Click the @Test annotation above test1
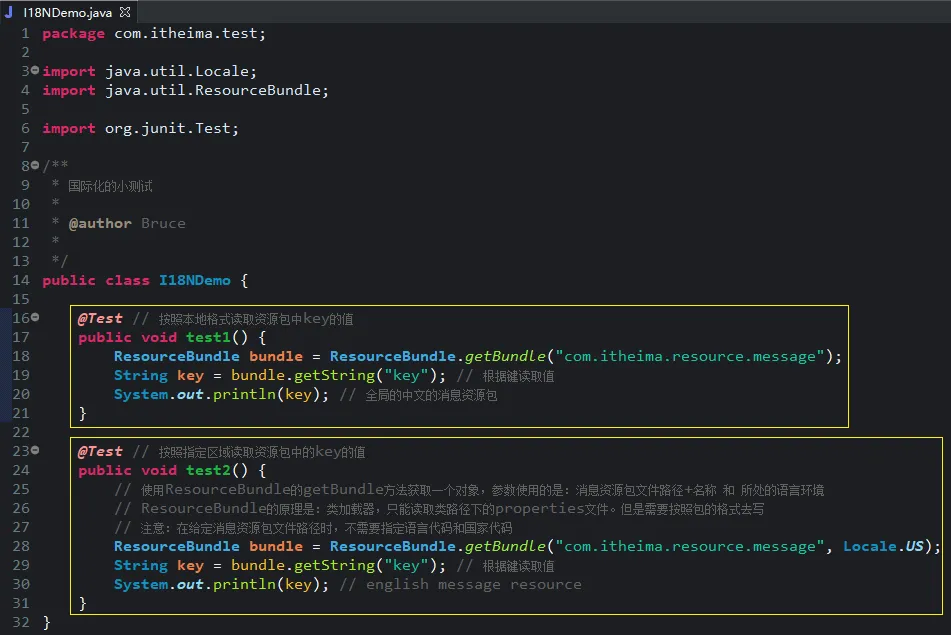The image size is (951, 635). [x=100, y=318]
